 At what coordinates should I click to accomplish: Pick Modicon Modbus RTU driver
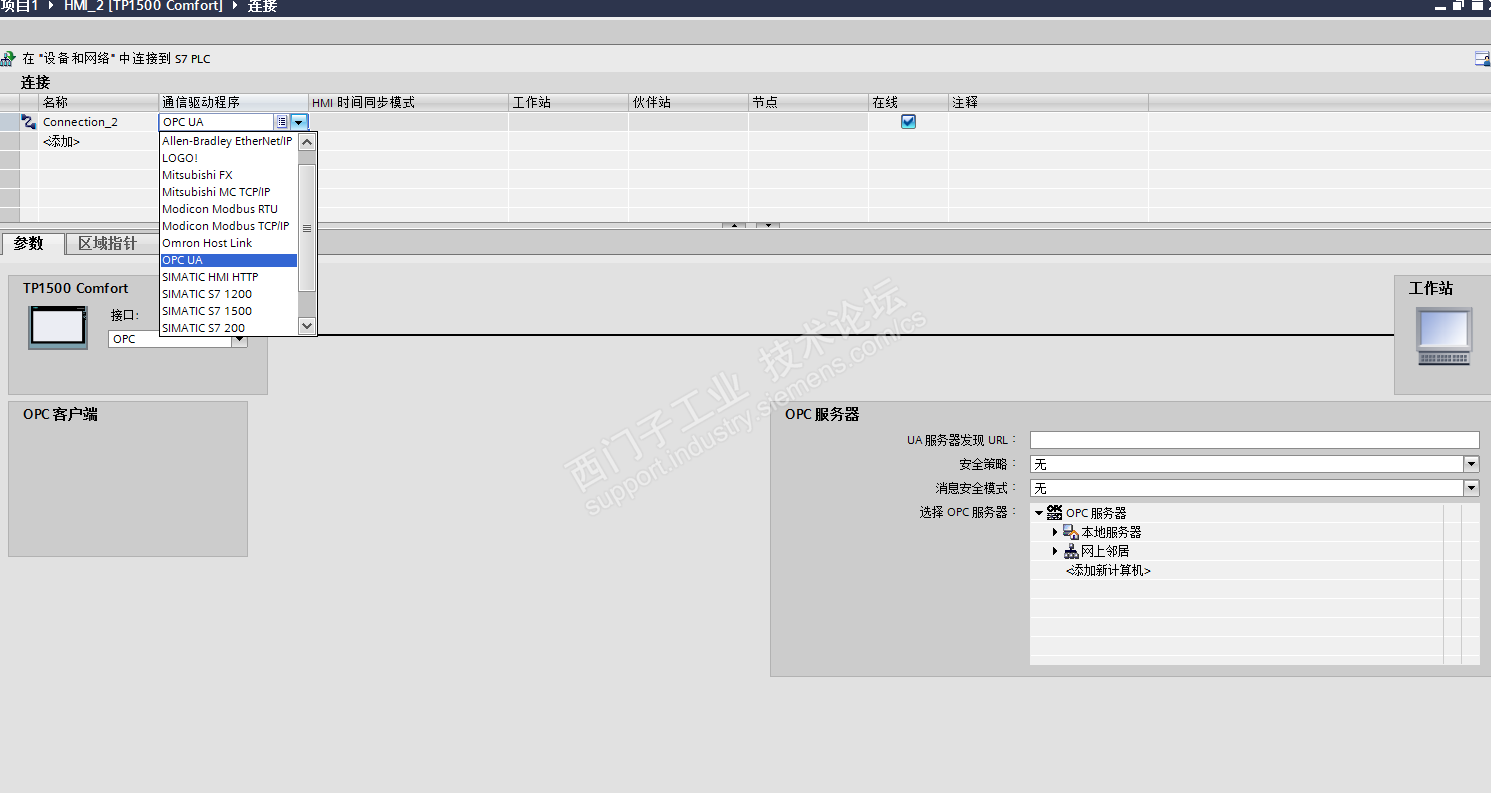point(228,209)
